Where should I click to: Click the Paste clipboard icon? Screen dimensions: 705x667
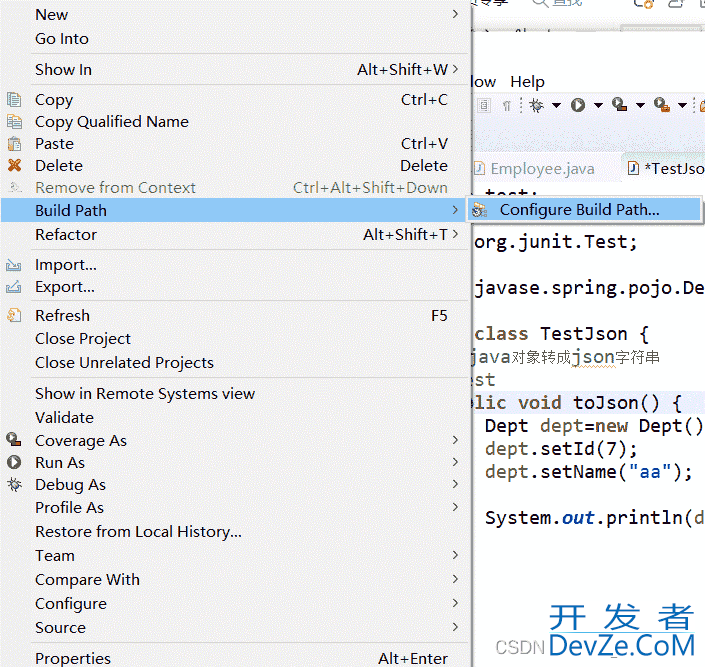tap(14, 143)
